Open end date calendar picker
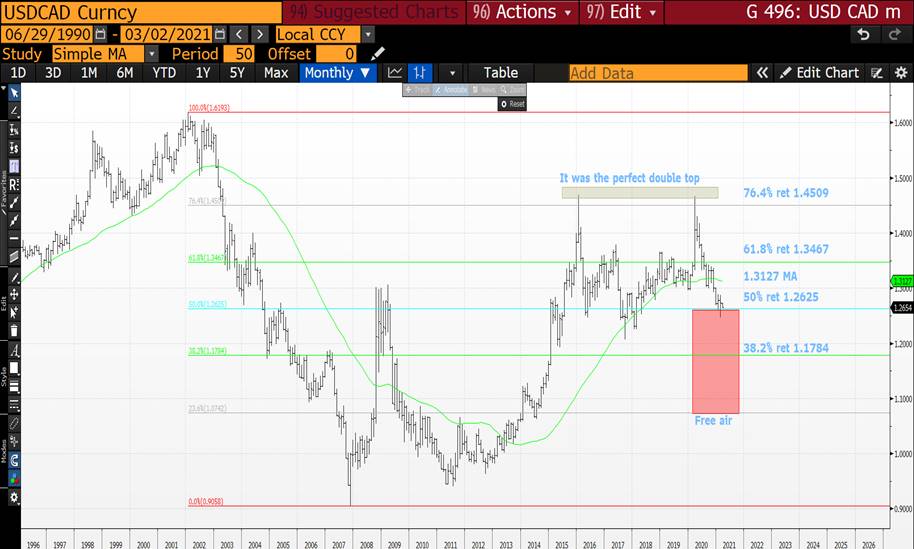The height and width of the screenshot is (549, 914). [220, 34]
